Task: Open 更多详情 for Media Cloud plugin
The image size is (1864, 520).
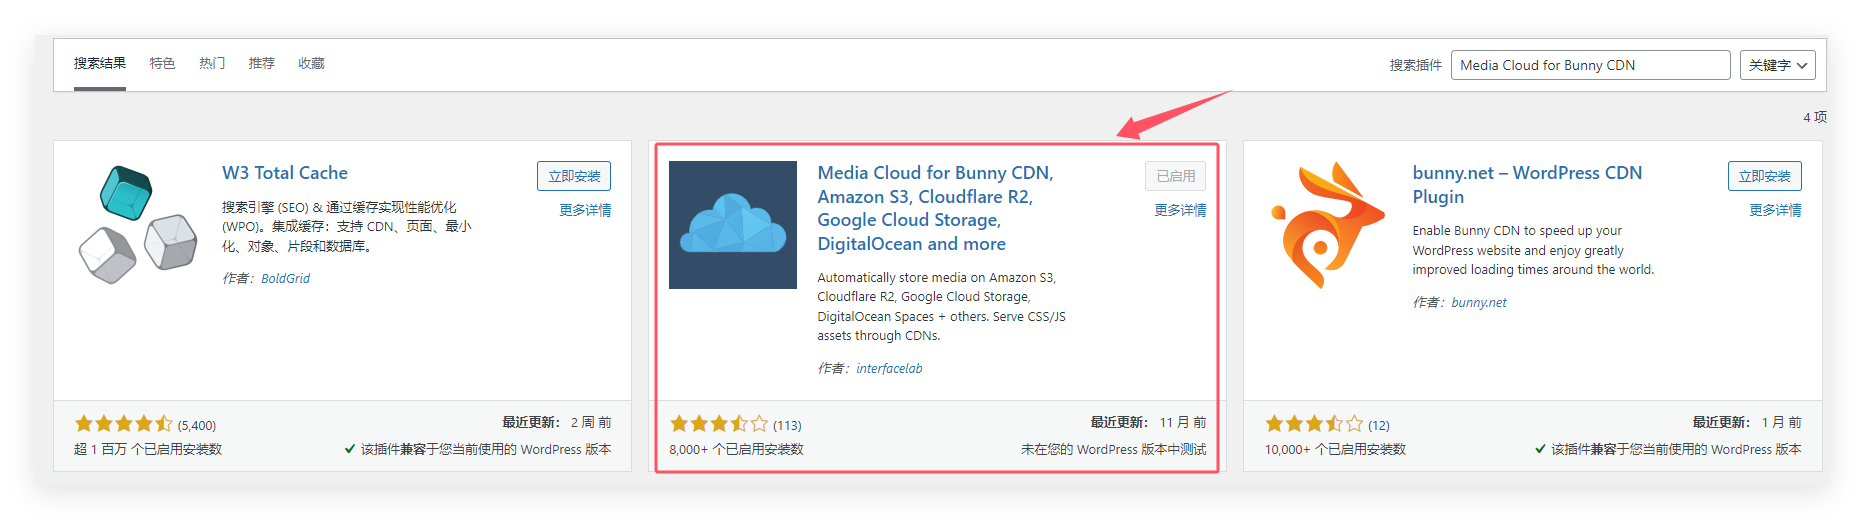Action: 1180,210
